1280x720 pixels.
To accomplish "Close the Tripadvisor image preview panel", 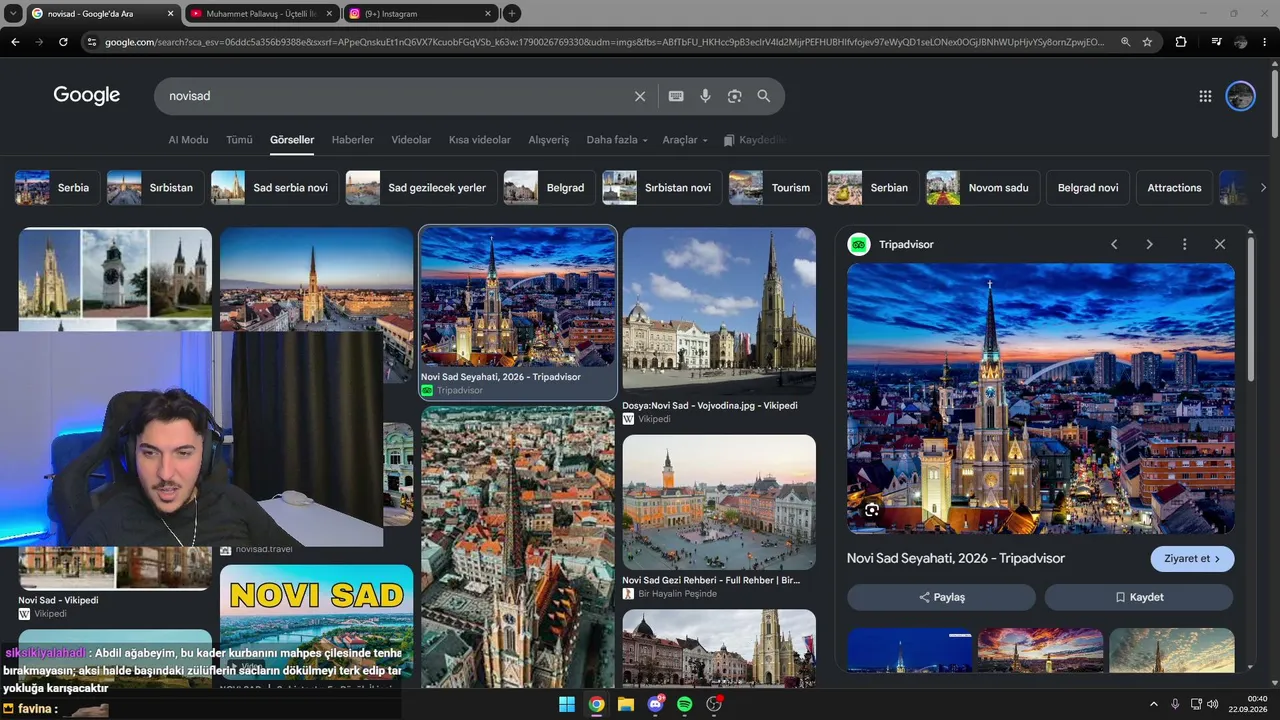I will tap(1219, 244).
